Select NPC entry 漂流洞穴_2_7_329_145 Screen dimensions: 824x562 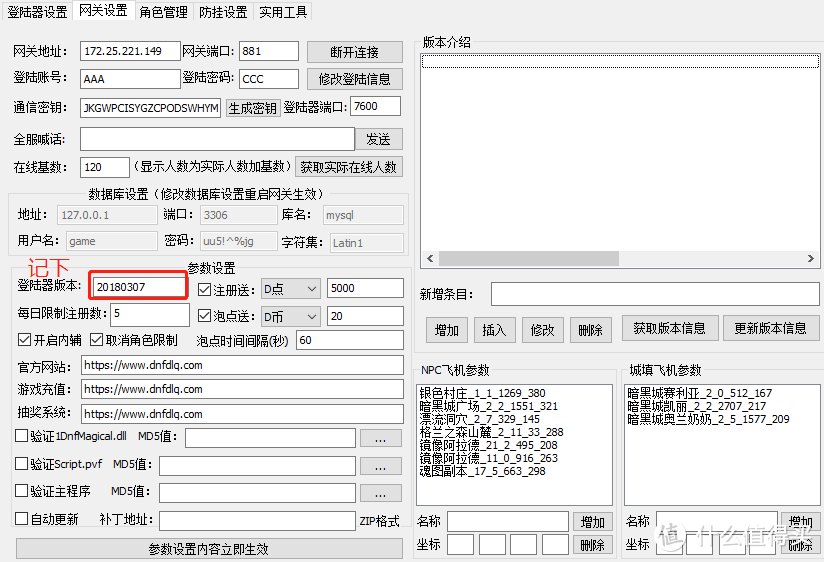479,420
